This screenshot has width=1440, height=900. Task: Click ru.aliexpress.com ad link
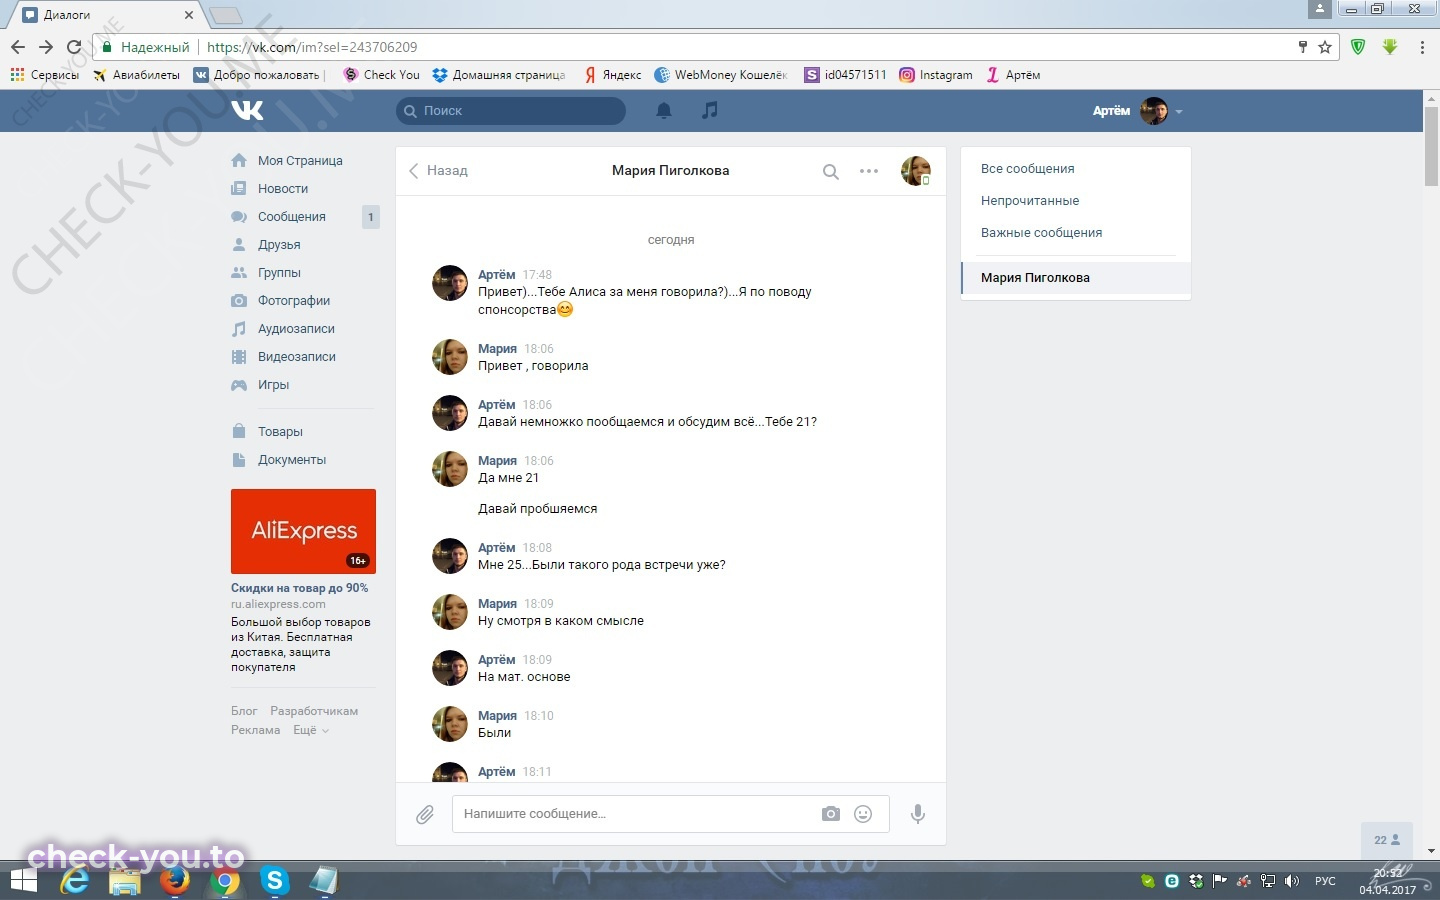coord(278,604)
